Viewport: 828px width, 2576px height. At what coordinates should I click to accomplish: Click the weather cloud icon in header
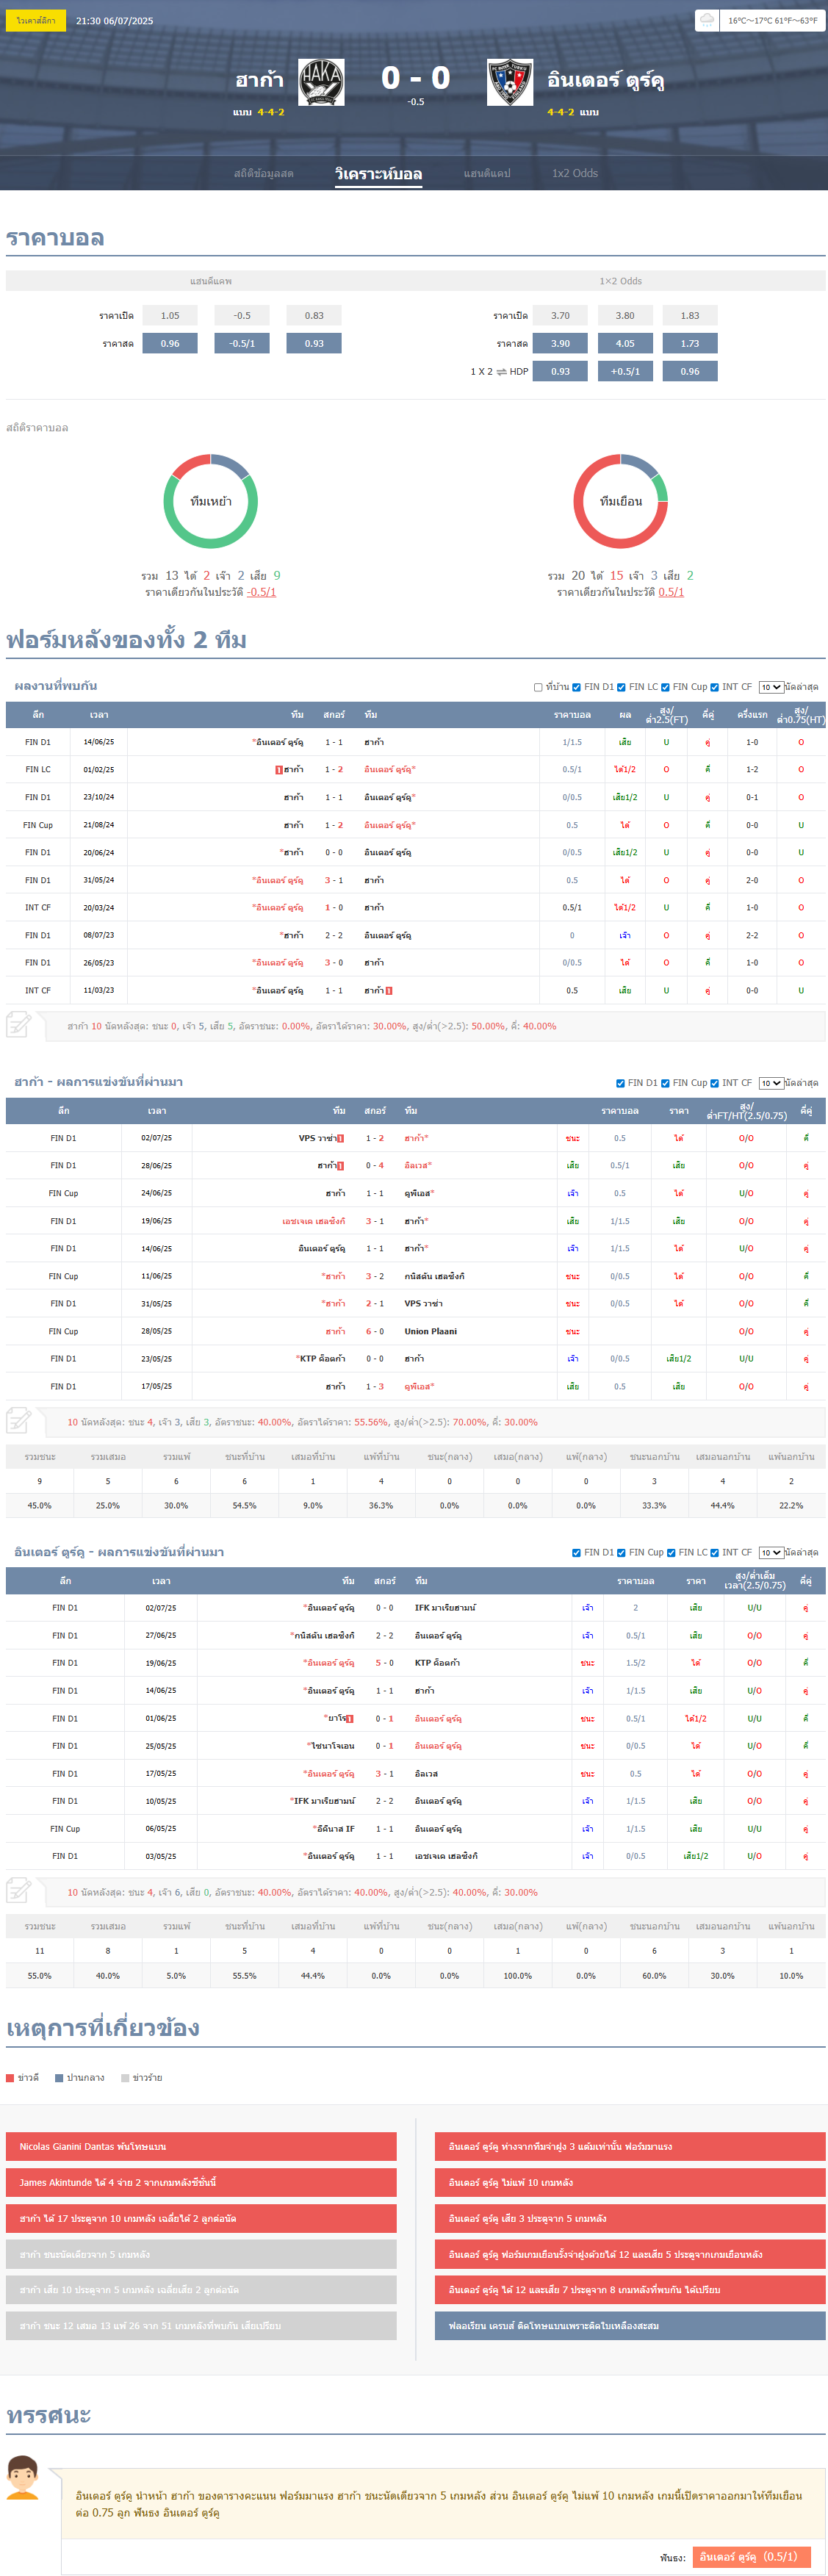coord(707,20)
